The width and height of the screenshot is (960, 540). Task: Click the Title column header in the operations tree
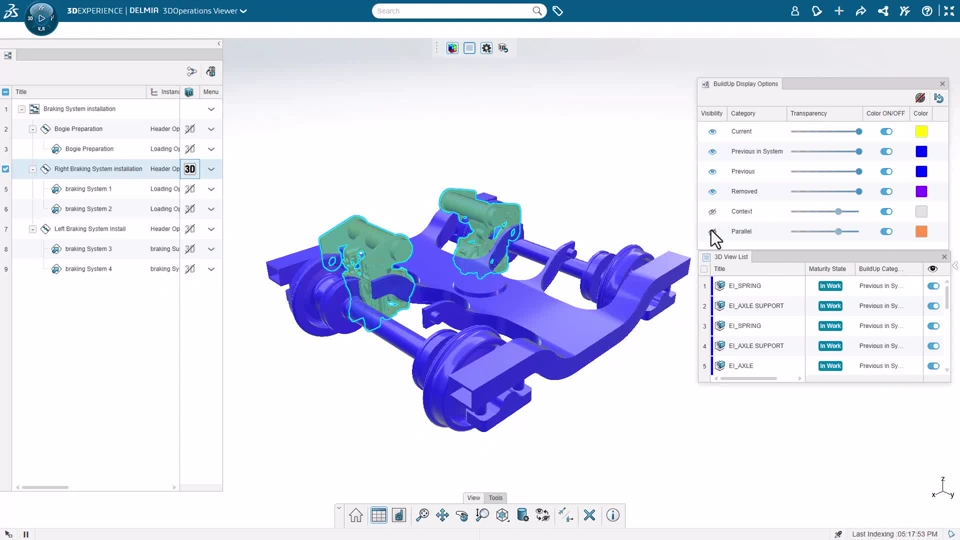click(x=80, y=92)
